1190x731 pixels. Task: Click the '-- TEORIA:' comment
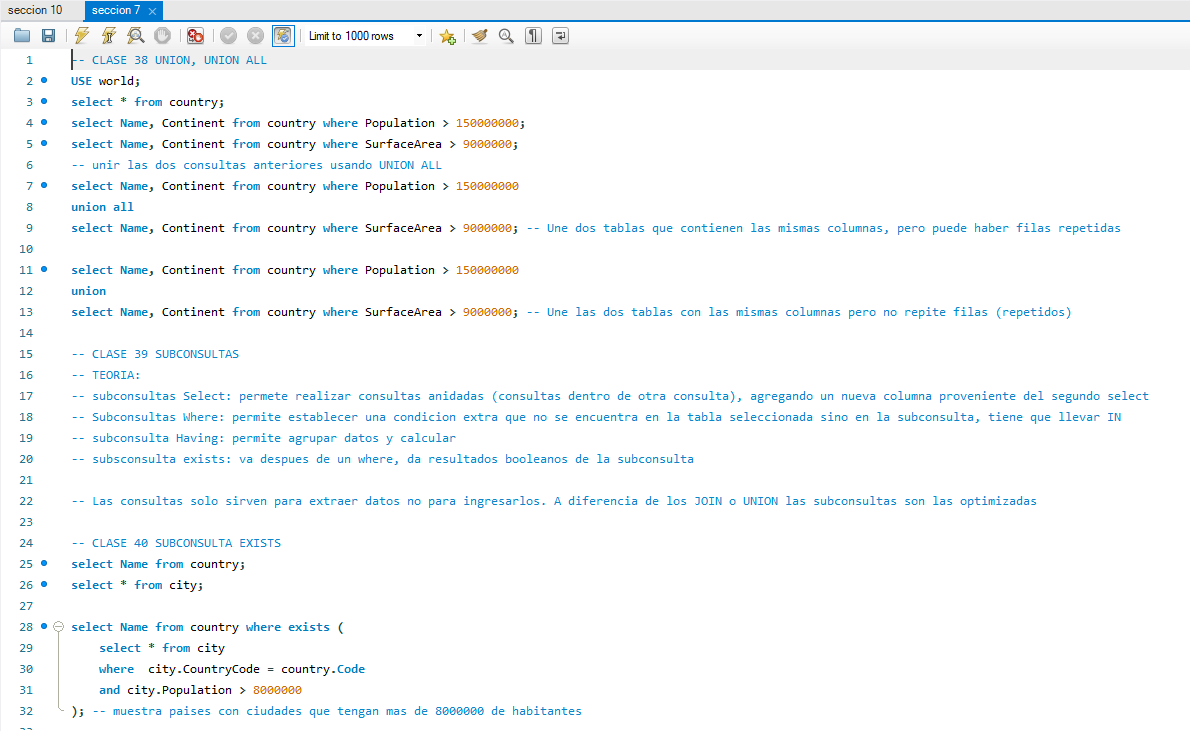click(x=105, y=375)
